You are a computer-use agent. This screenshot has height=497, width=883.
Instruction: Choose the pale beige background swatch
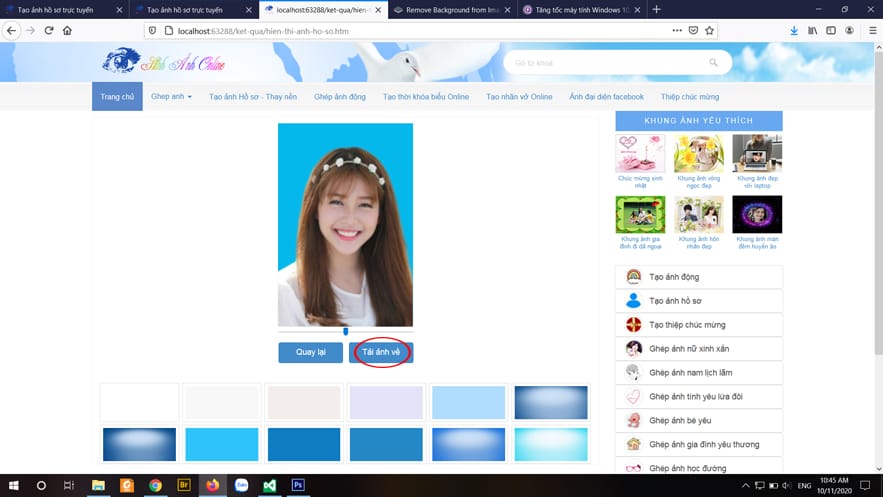coord(304,402)
